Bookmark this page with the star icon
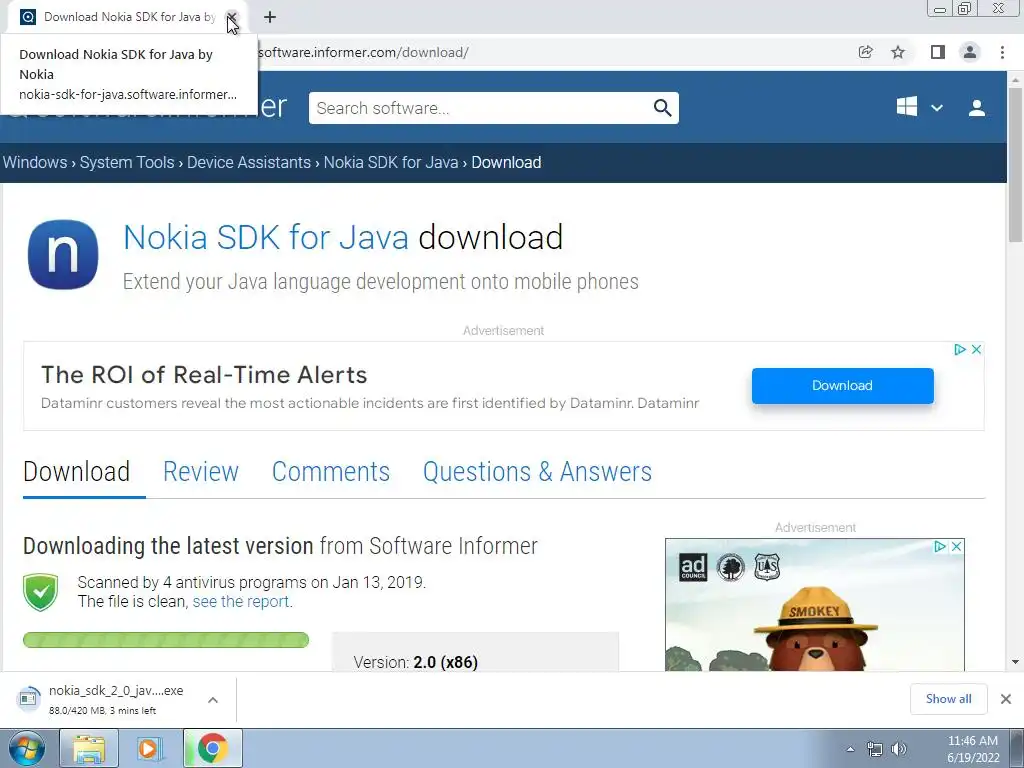The height and width of the screenshot is (768, 1024). click(898, 52)
